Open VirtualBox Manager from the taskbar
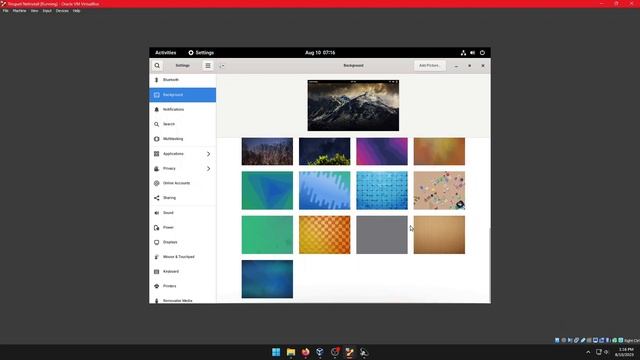Viewport: 640px width, 360px height. pyautogui.click(x=320, y=352)
